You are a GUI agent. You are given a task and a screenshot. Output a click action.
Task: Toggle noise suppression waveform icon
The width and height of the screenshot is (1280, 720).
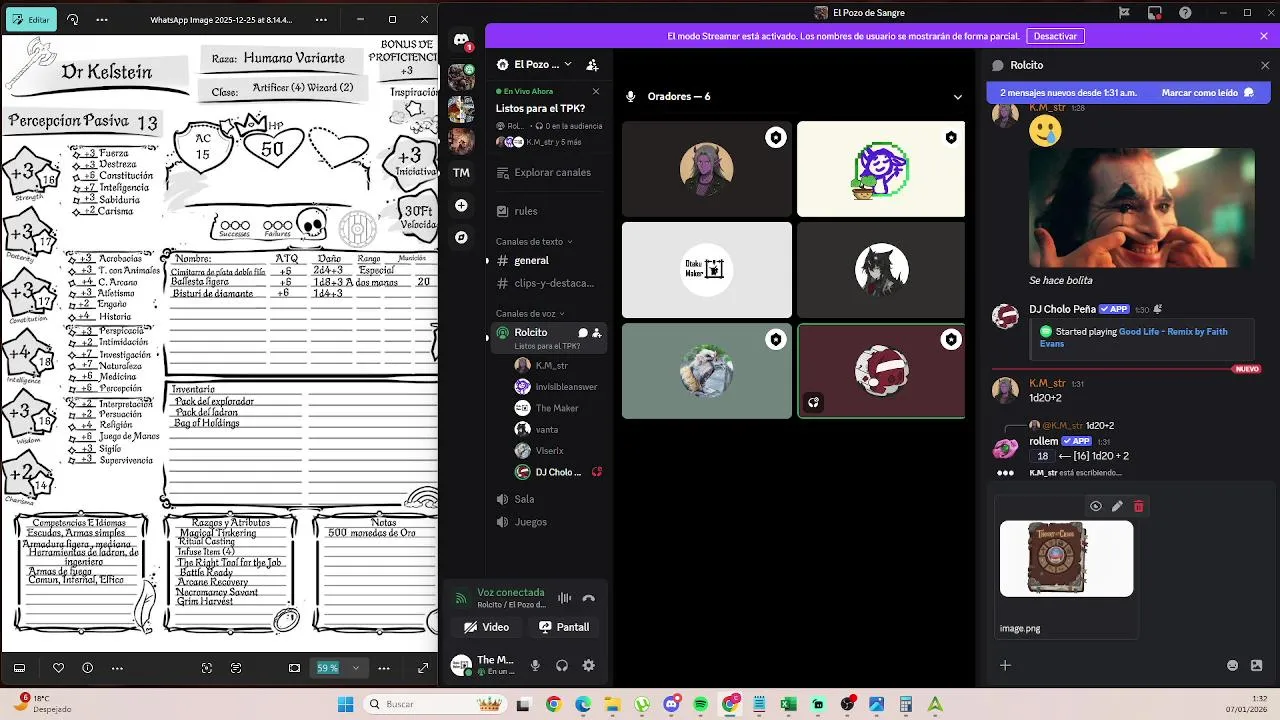tap(565, 598)
